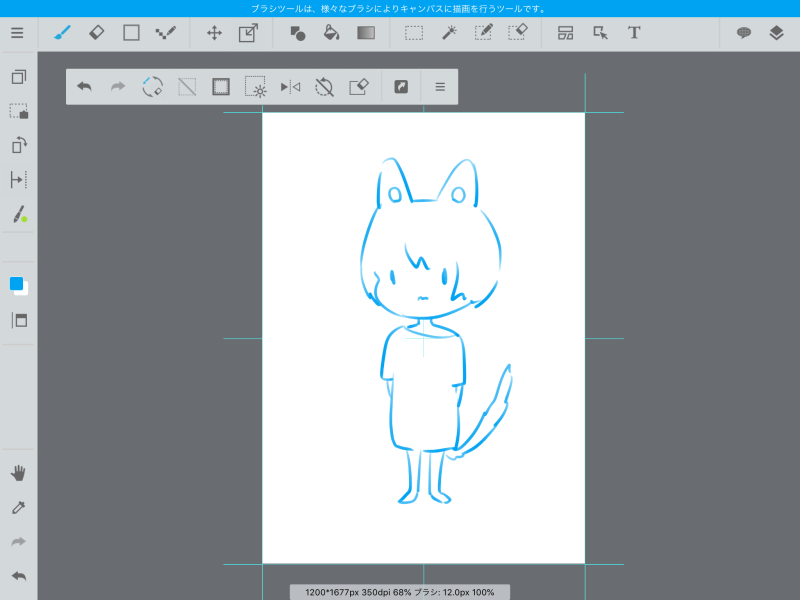Select the Paint Bucket fill tool
This screenshot has height=600, width=800.
332,33
